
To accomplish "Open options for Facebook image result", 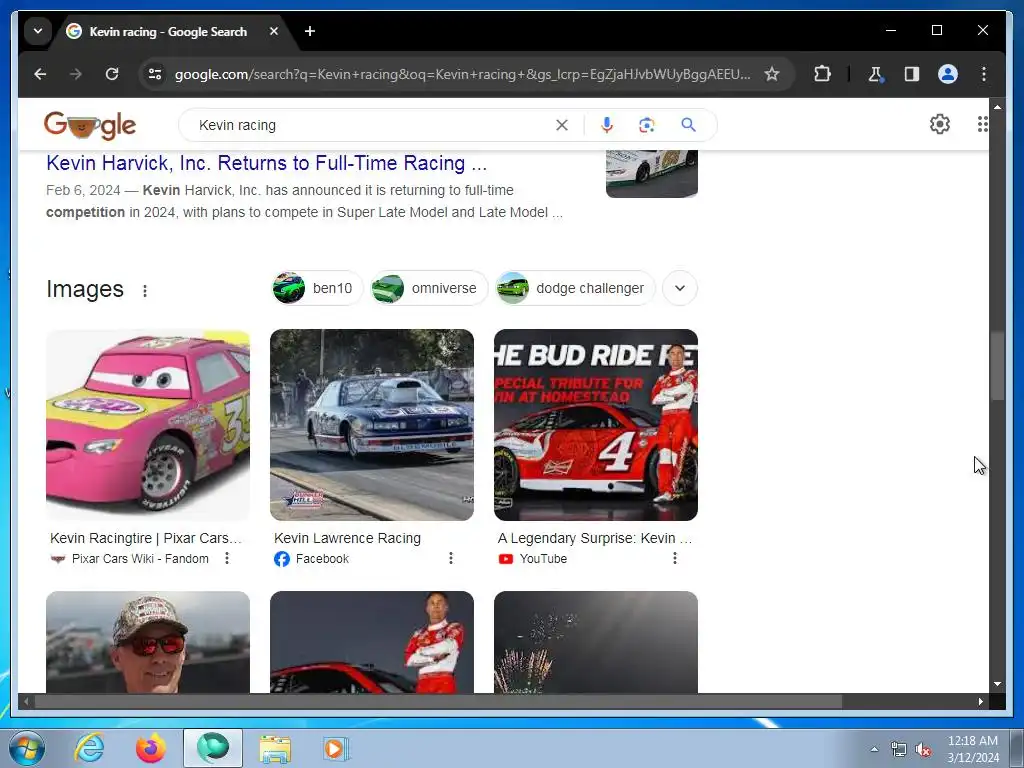I will pos(451,558).
